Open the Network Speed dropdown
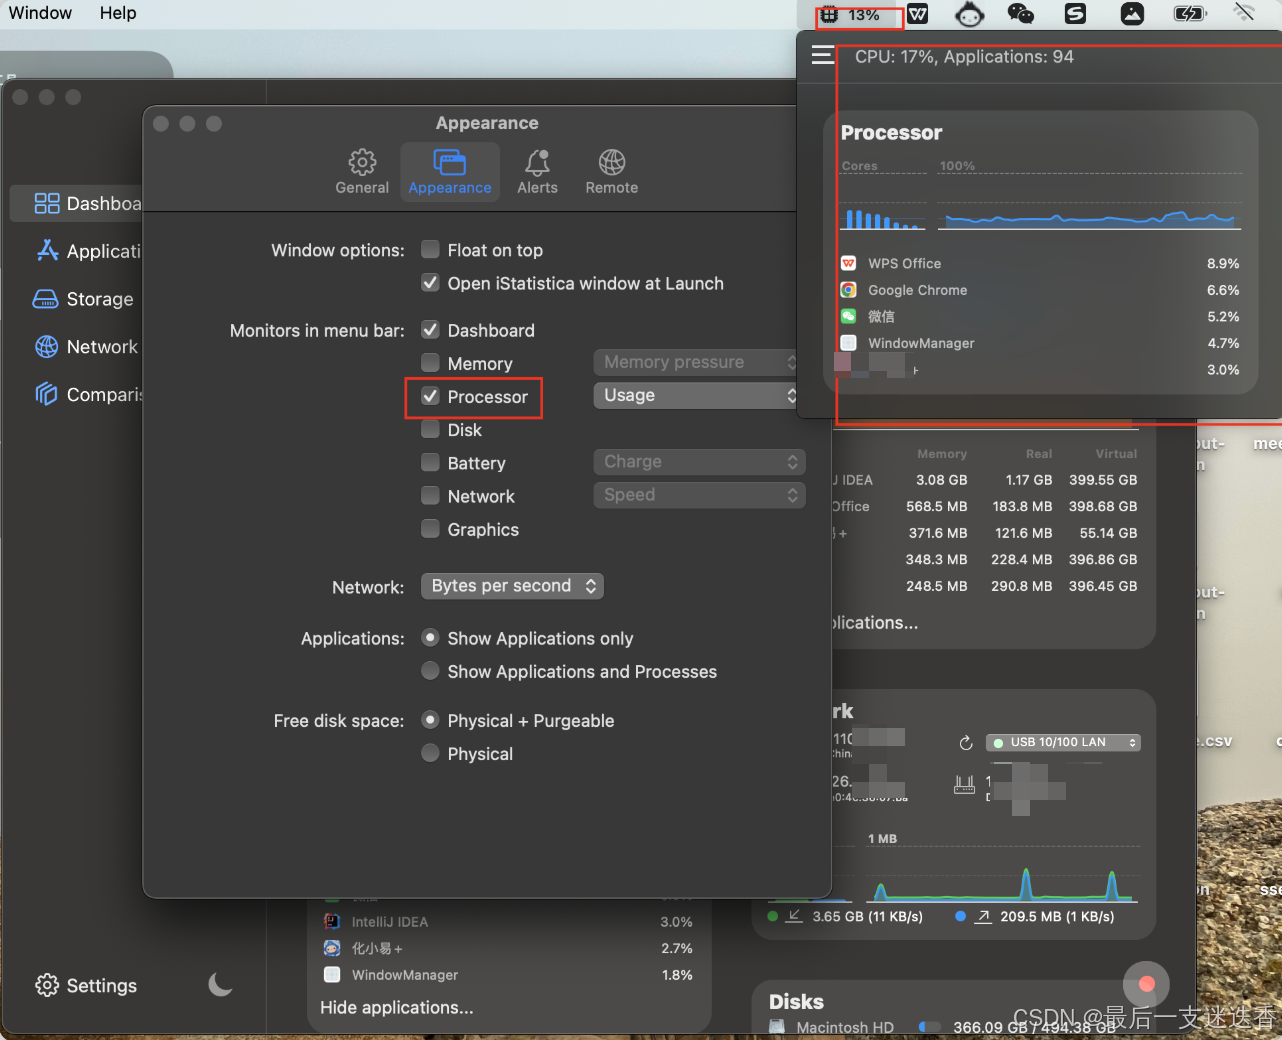Screen dimensions: 1282x1040 (x=699, y=495)
